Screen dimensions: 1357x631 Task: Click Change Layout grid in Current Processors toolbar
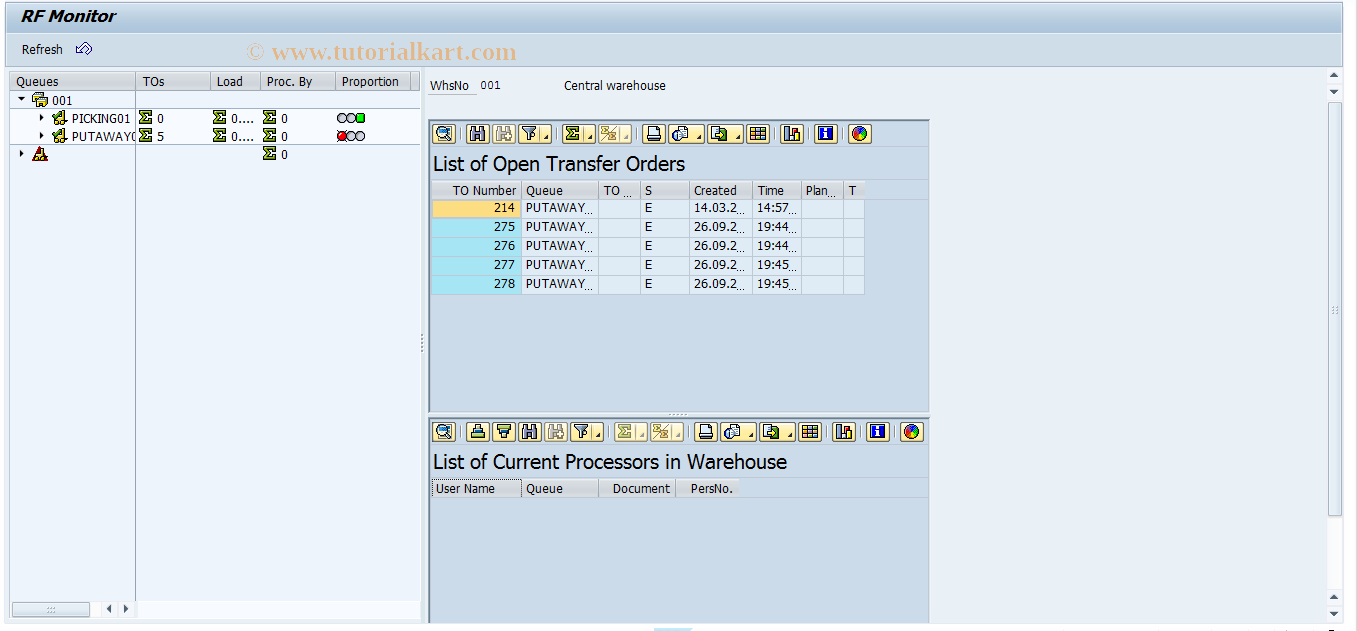810,432
